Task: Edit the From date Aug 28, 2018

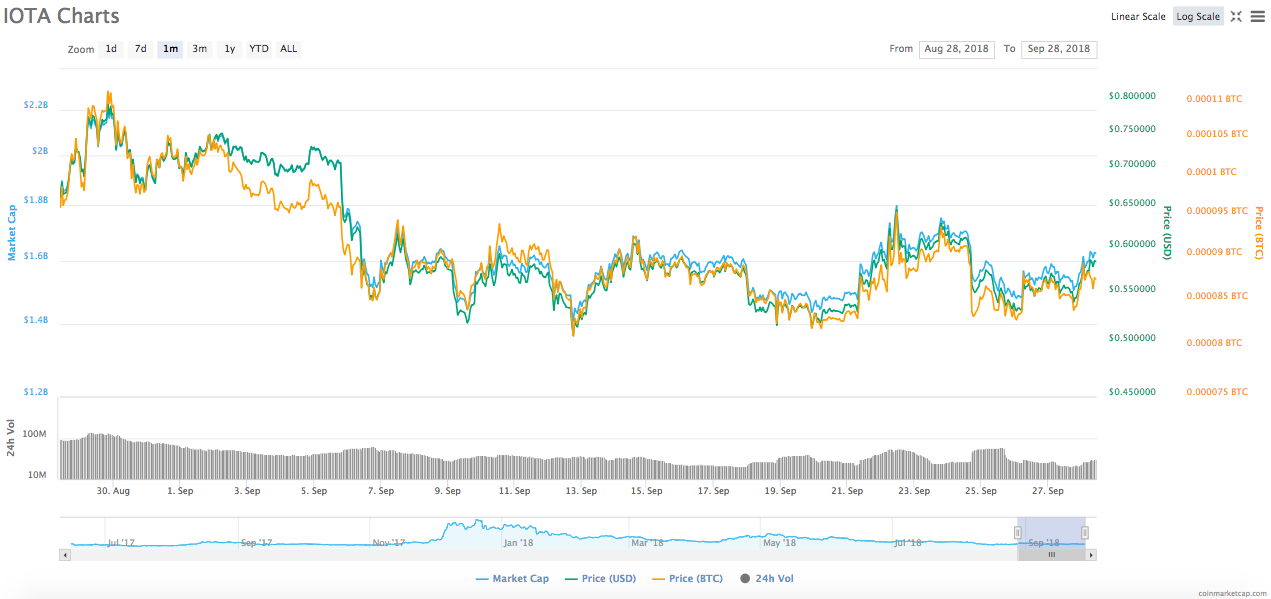Action: [x=956, y=49]
